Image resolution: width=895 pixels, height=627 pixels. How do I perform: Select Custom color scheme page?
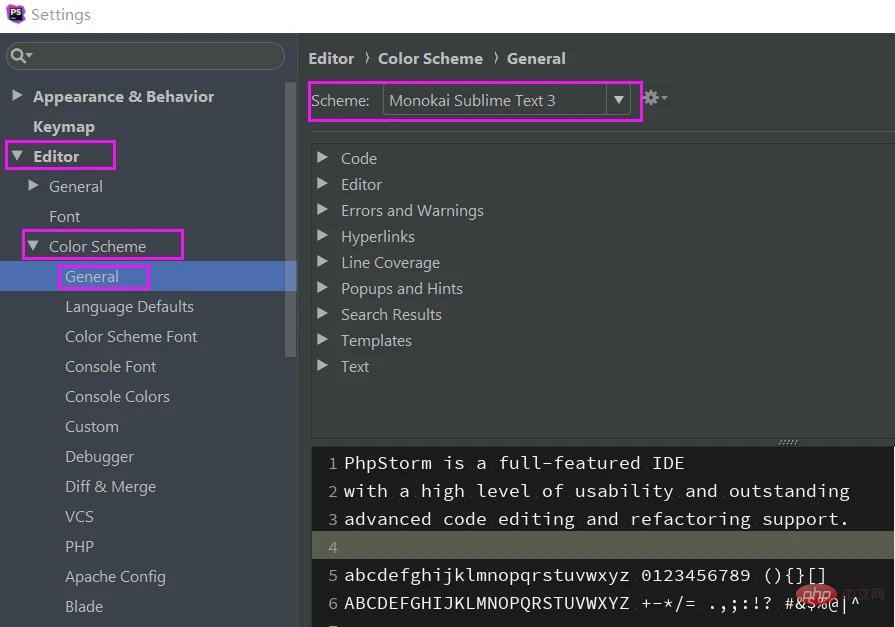pyautogui.click(x=92, y=427)
